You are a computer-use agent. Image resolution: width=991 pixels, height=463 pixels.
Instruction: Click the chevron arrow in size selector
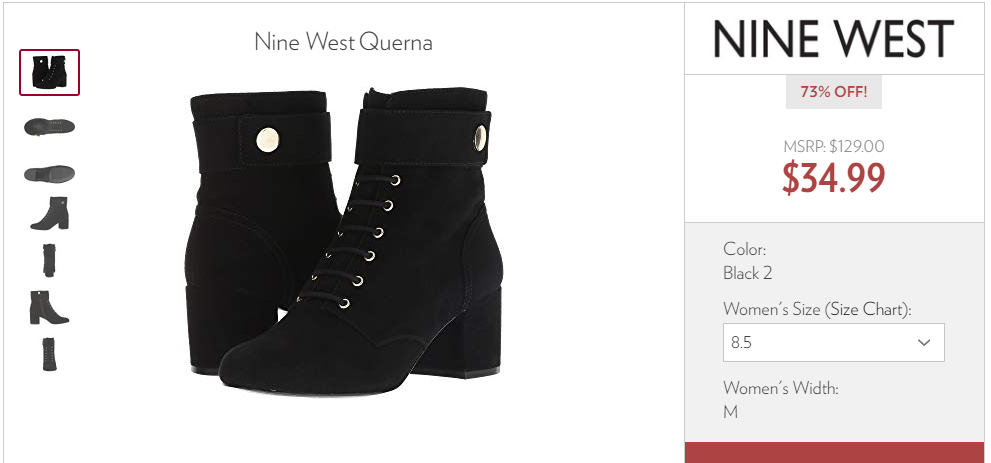924,342
